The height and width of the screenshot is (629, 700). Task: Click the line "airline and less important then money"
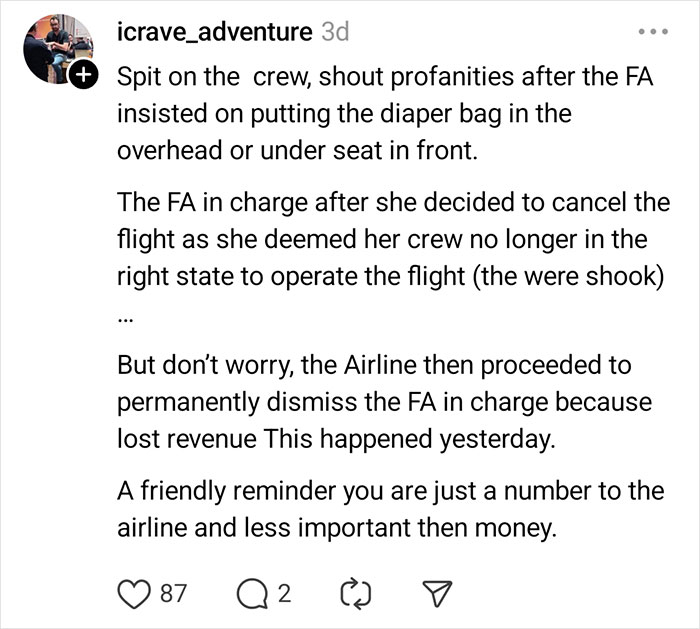[x=335, y=528]
